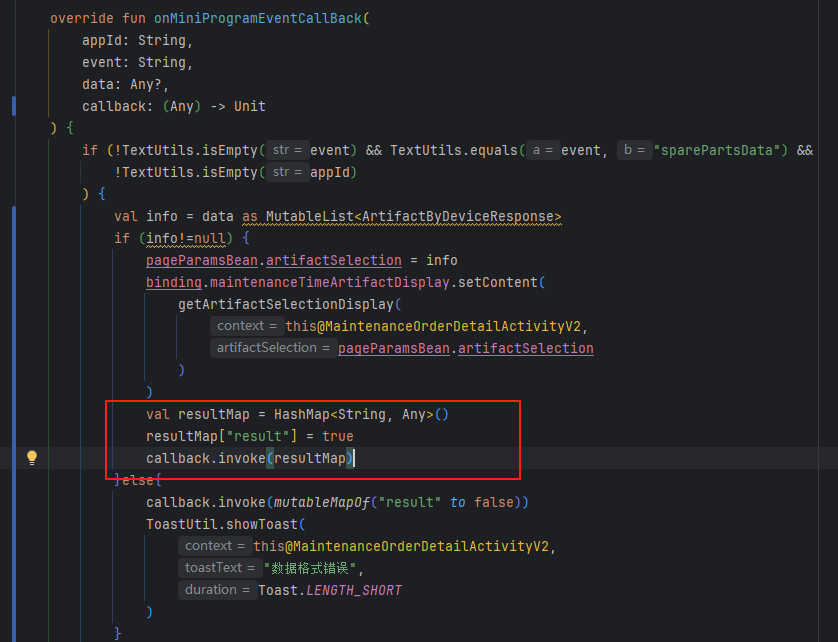The image size is (838, 642).
Task: Click the 'data: Any?,' parameter declaration
Action: click(x=125, y=84)
